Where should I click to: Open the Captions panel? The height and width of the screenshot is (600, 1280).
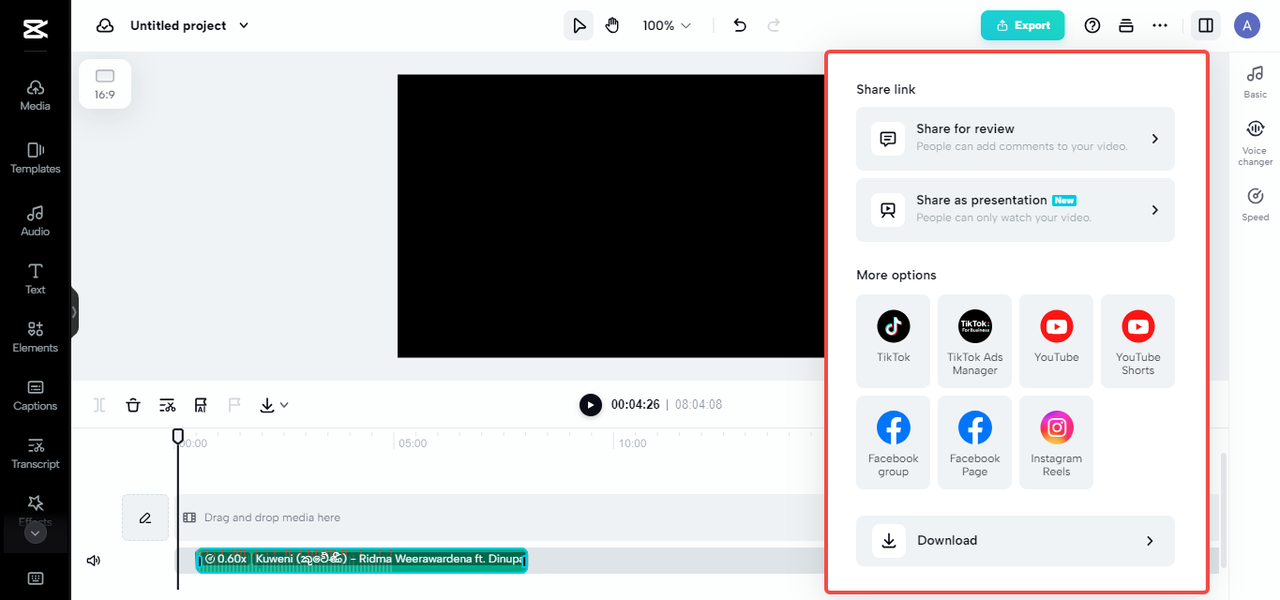35,395
